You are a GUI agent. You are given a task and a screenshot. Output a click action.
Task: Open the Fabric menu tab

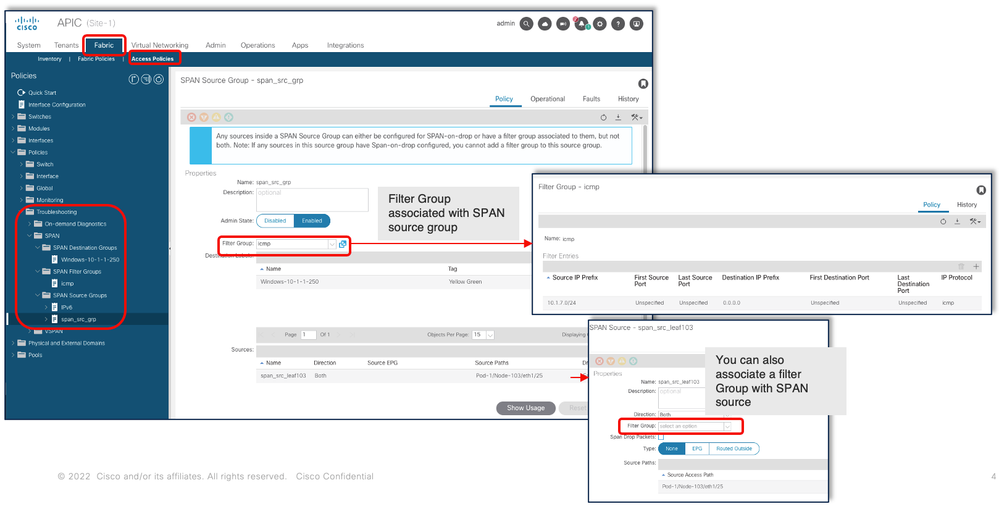(104, 45)
